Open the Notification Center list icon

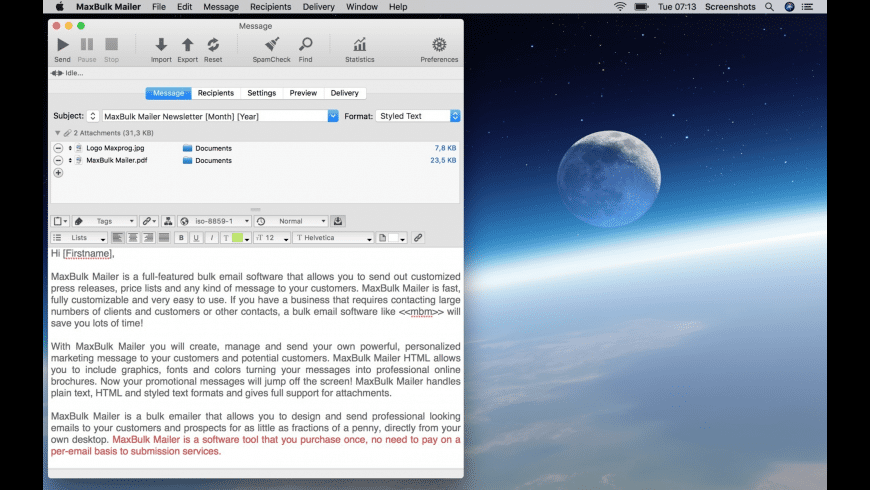[807, 7]
